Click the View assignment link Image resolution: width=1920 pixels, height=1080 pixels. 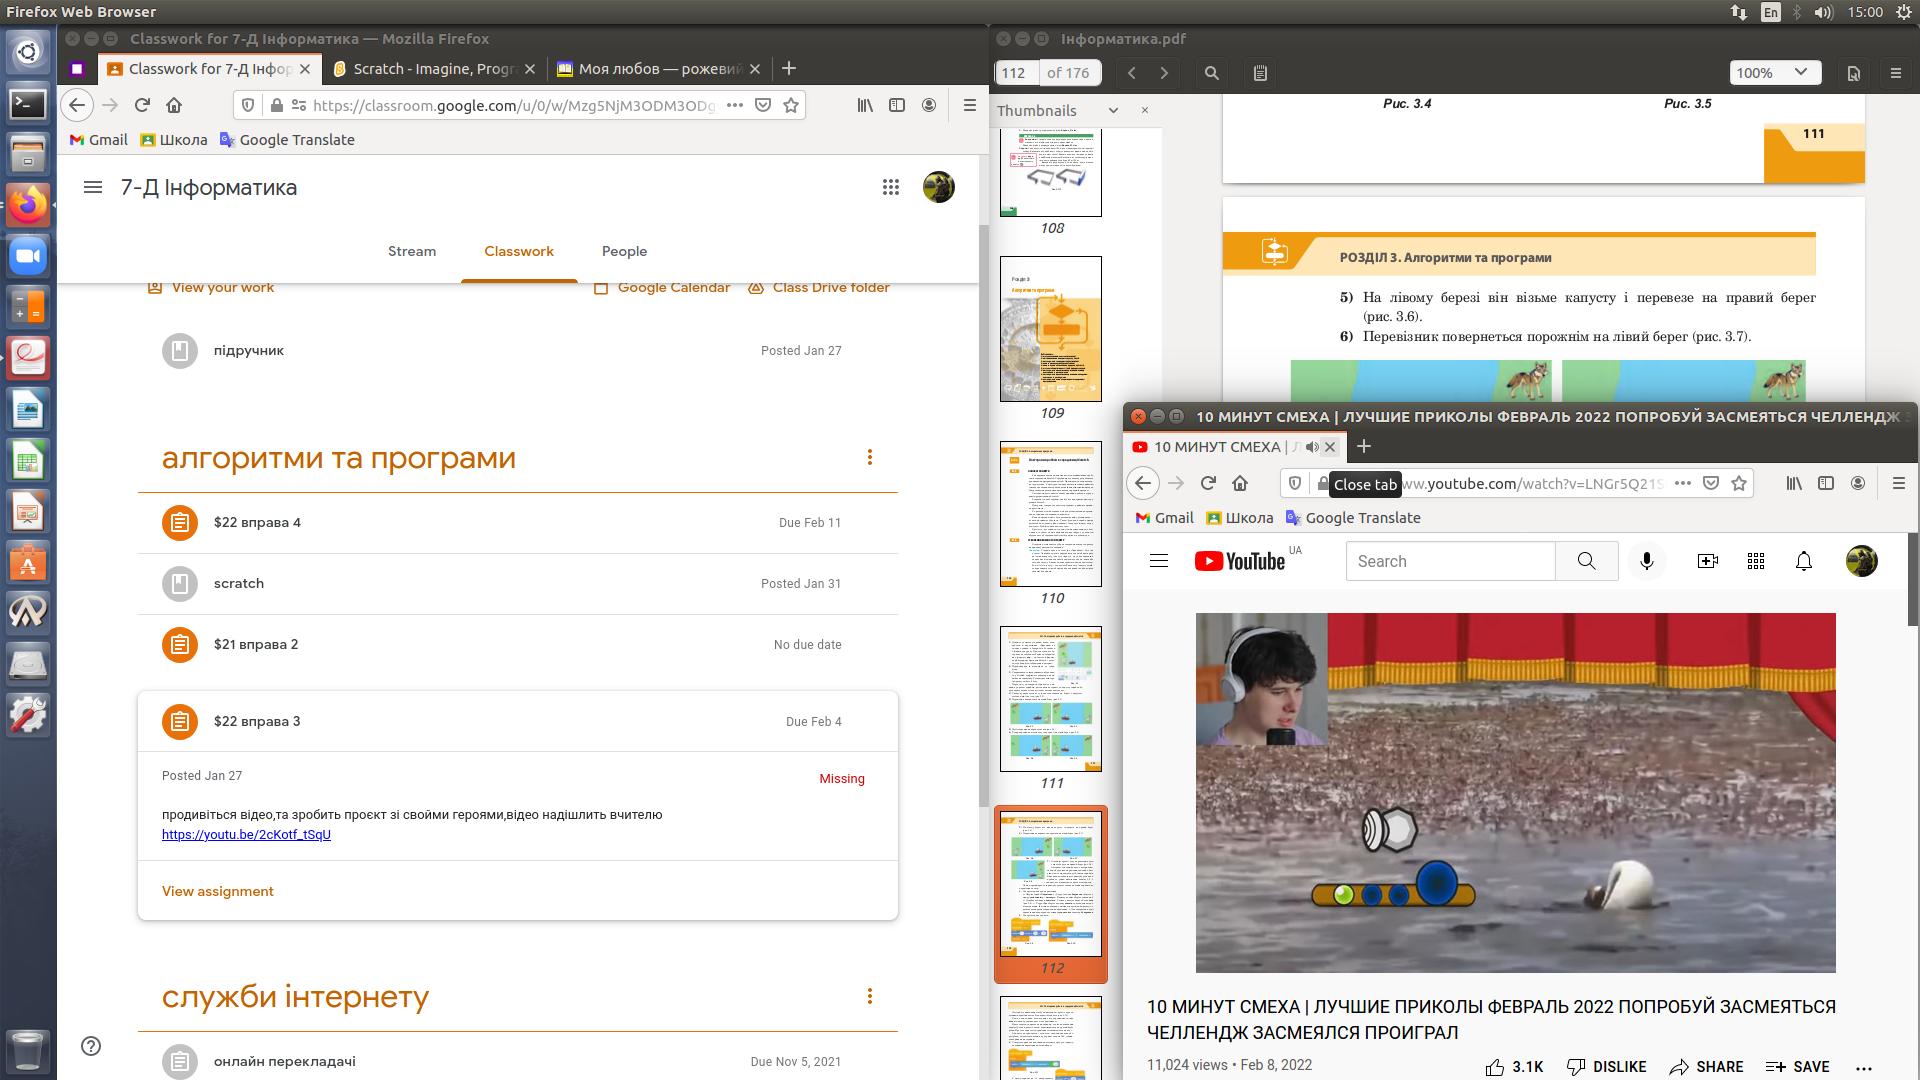coord(218,892)
